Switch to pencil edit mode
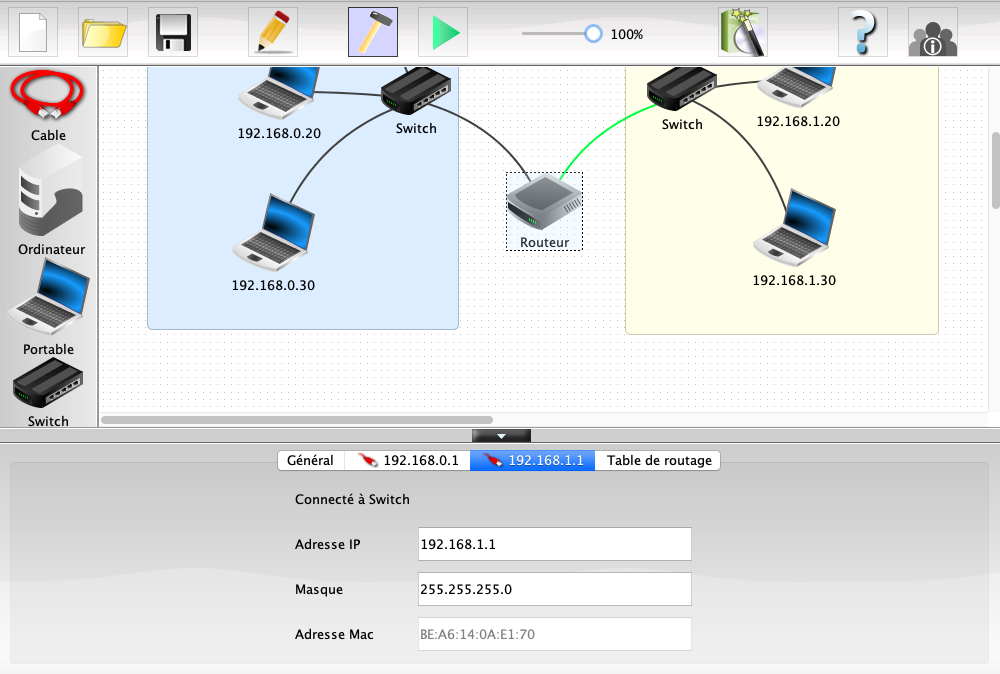The image size is (1000, 674). coord(271,32)
